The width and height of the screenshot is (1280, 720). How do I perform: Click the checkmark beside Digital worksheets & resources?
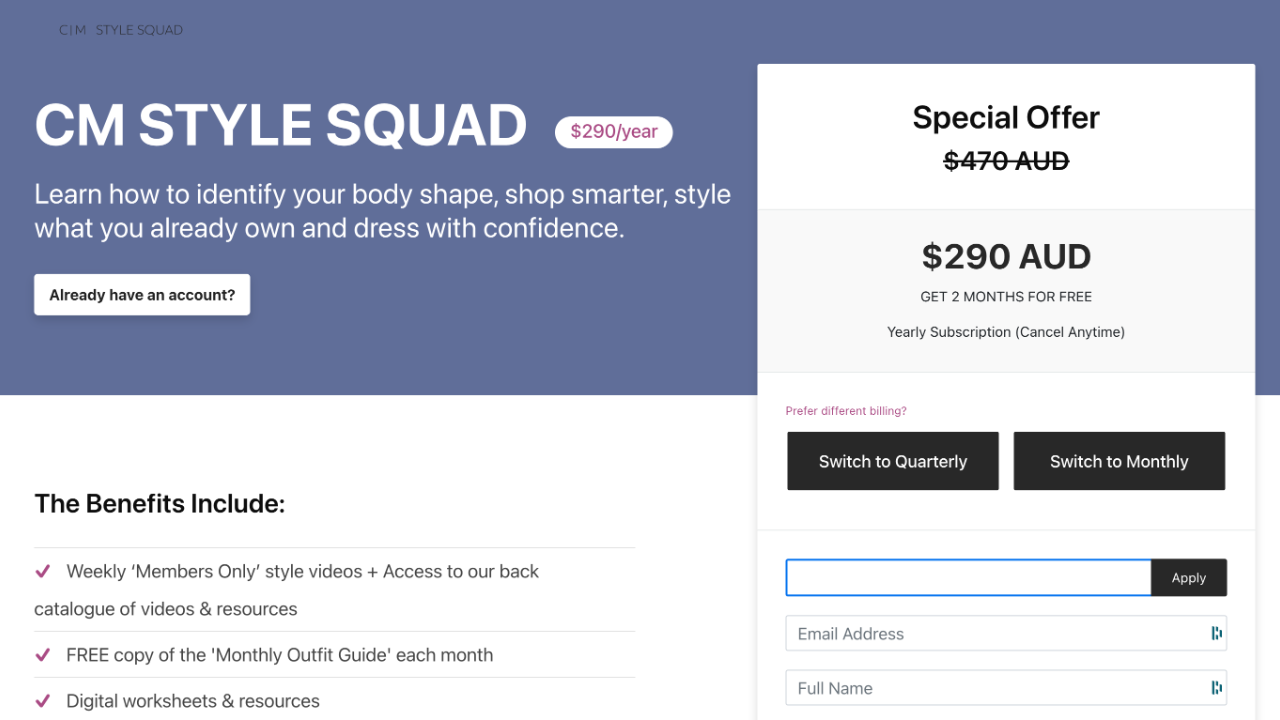click(x=43, y=701)
